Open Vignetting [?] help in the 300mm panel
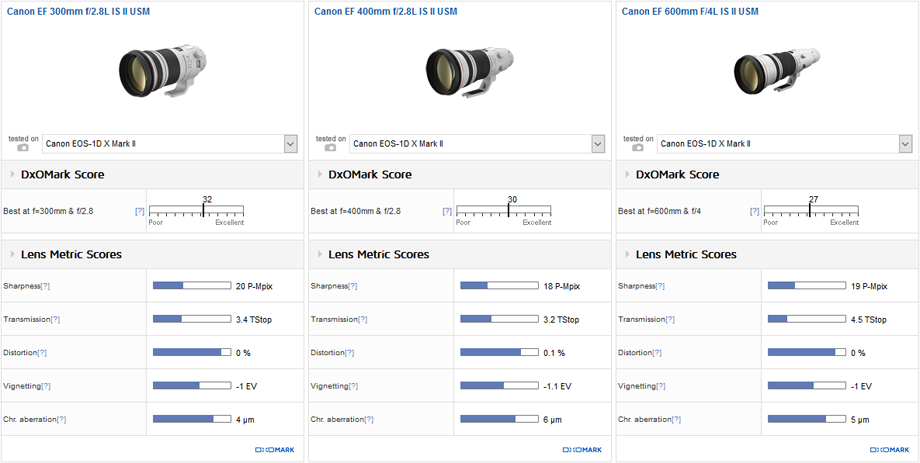 pos(46,387)
